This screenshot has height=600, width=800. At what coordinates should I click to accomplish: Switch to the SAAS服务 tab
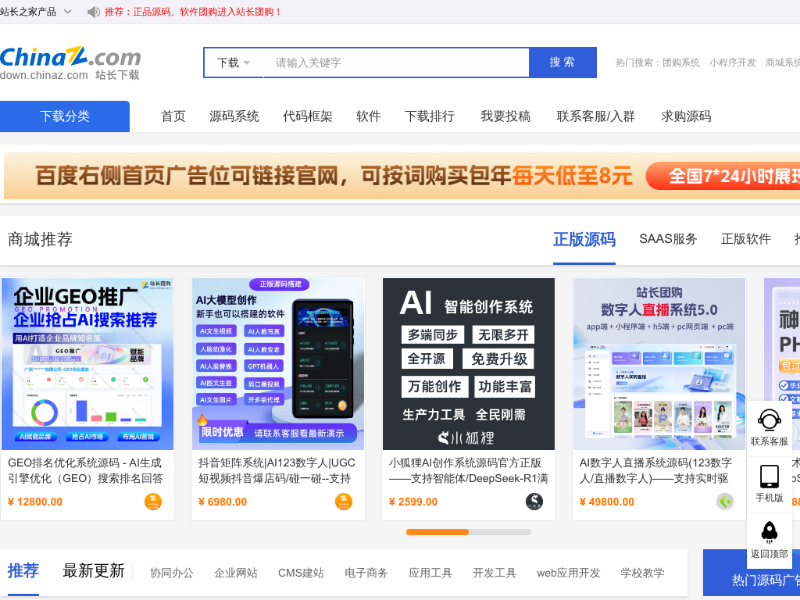(x=668, y=239)
